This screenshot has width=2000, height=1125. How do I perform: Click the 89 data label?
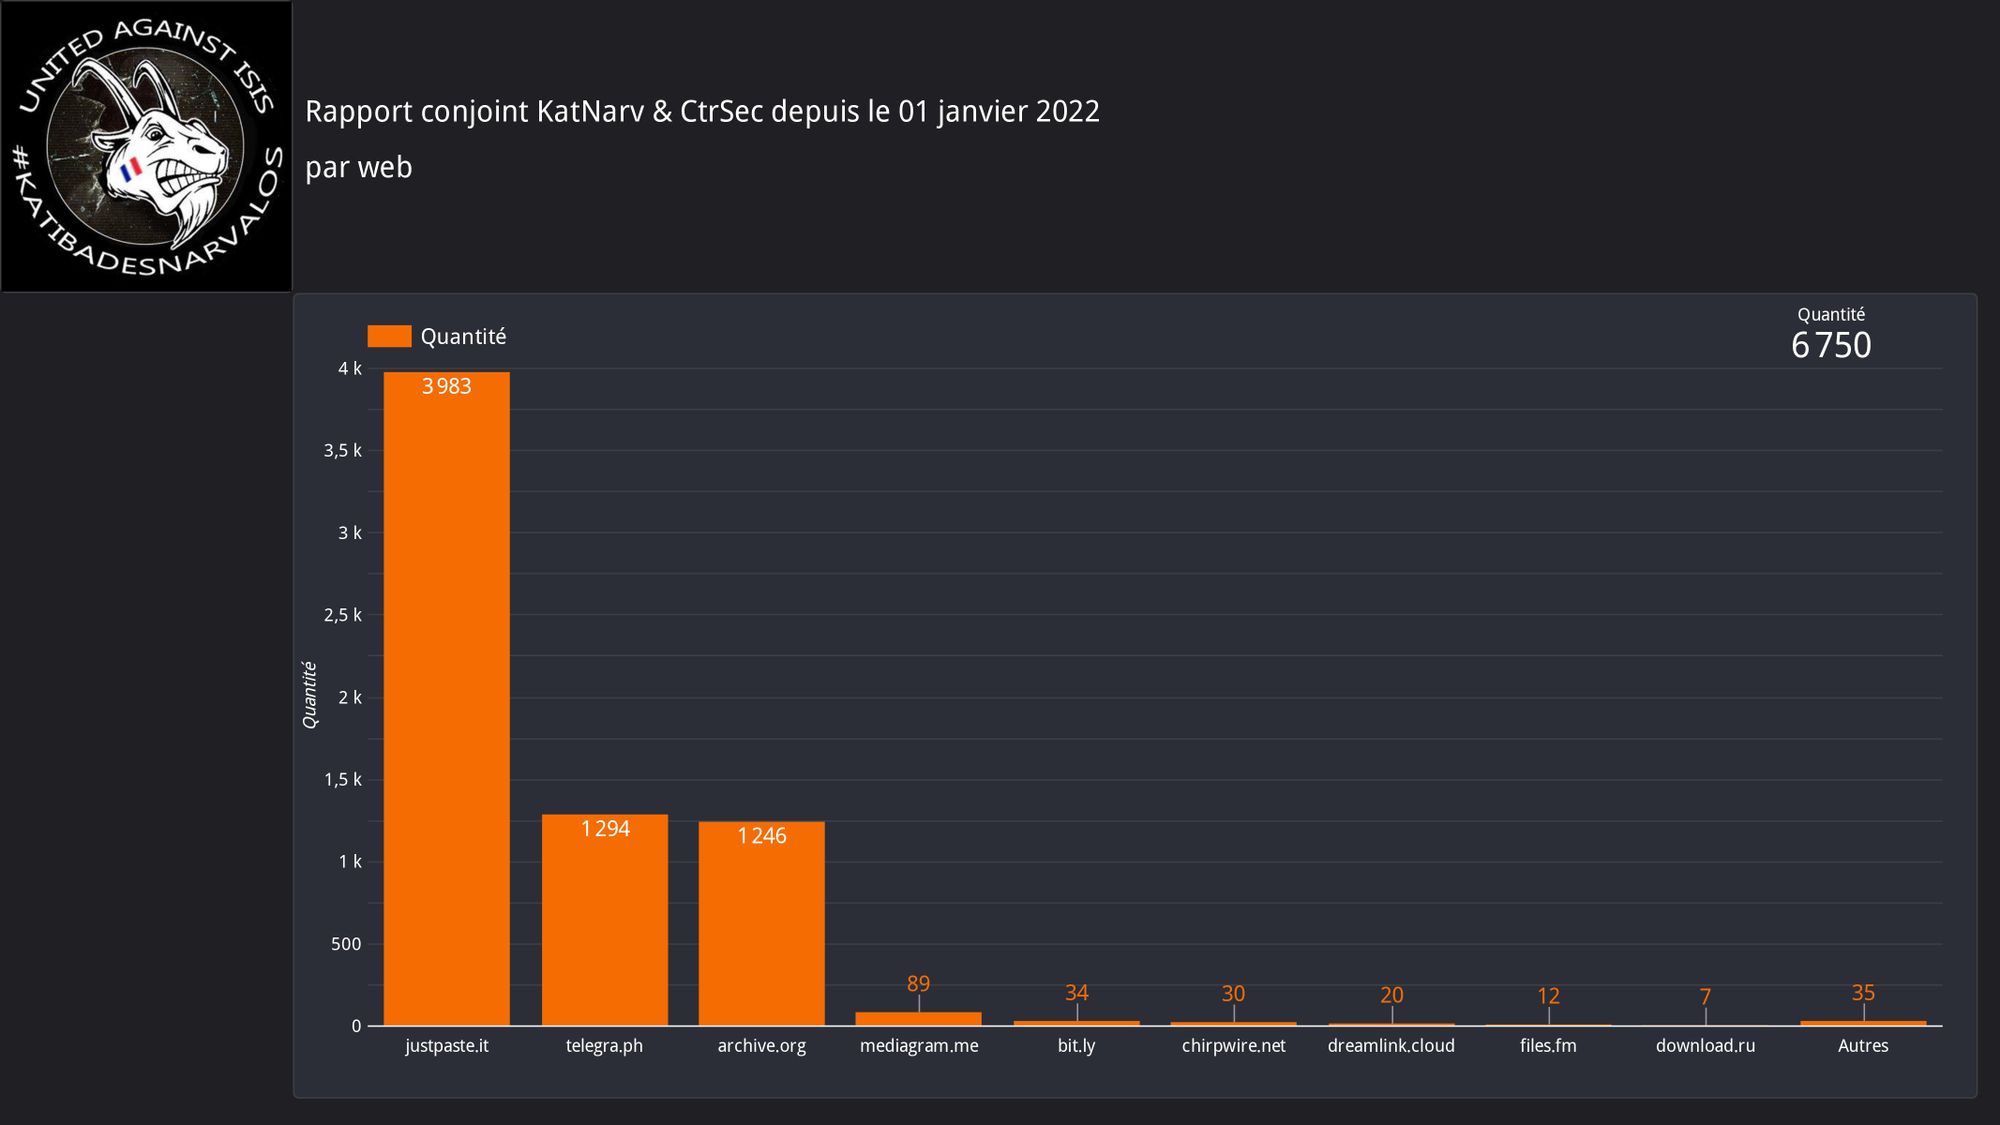point(918,984)
